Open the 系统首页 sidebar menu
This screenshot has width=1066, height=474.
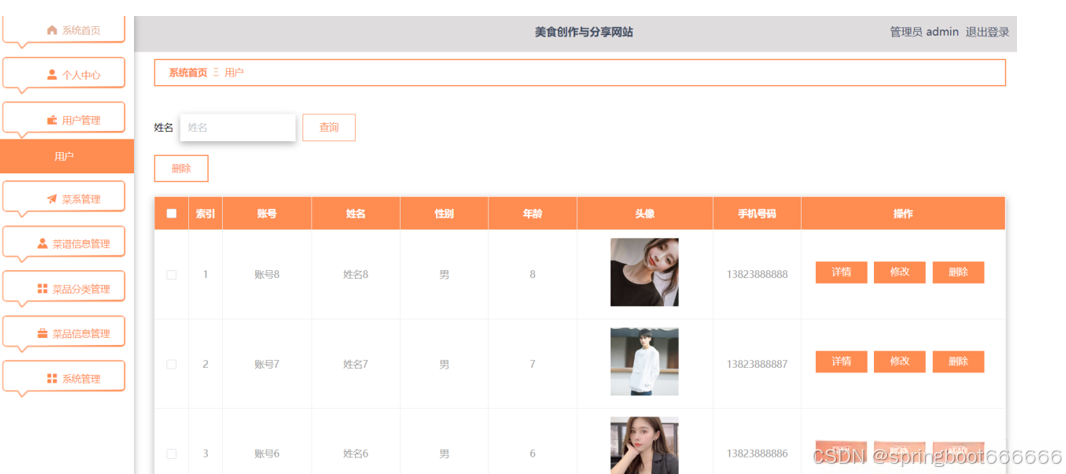[64, 30]
